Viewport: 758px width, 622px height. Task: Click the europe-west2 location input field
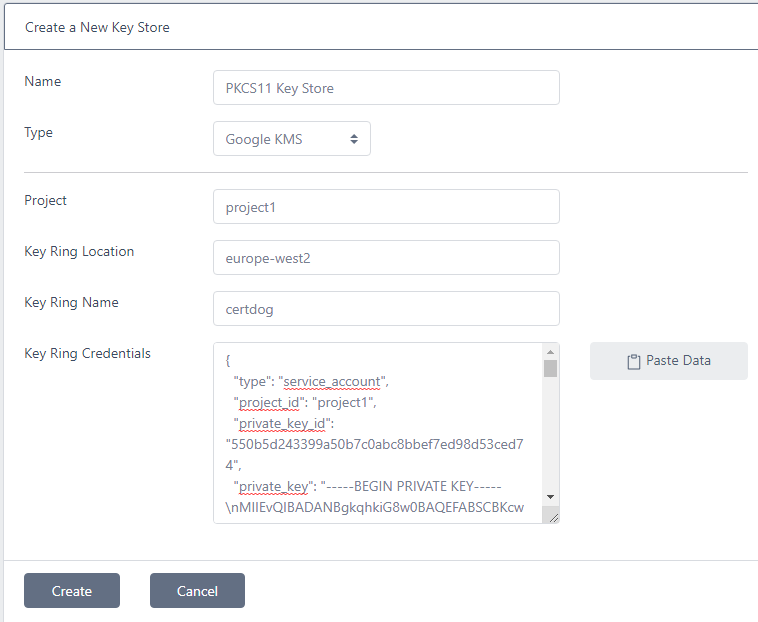coord(385,258)
